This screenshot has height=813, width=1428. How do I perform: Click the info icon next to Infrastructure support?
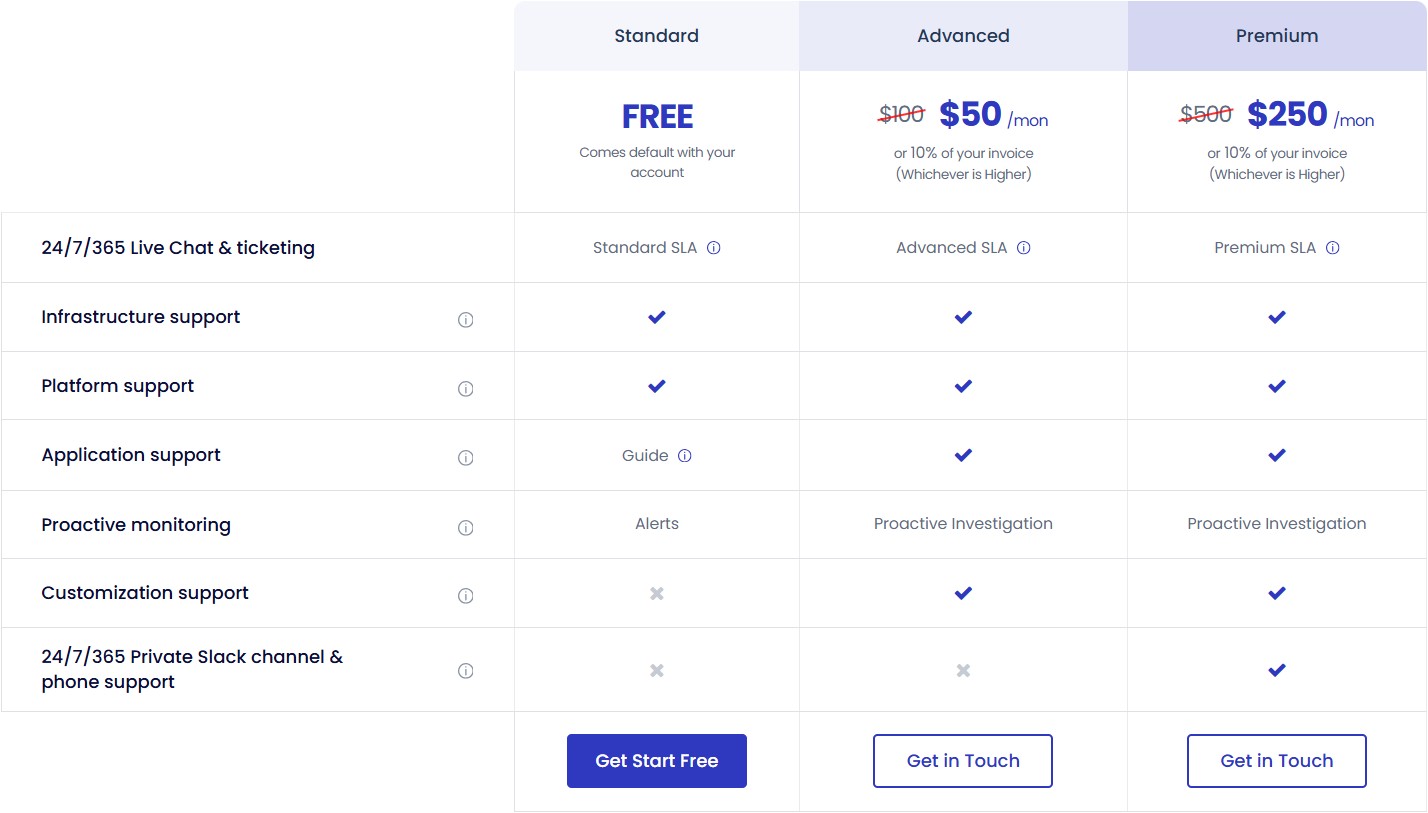tap(465, 318)
